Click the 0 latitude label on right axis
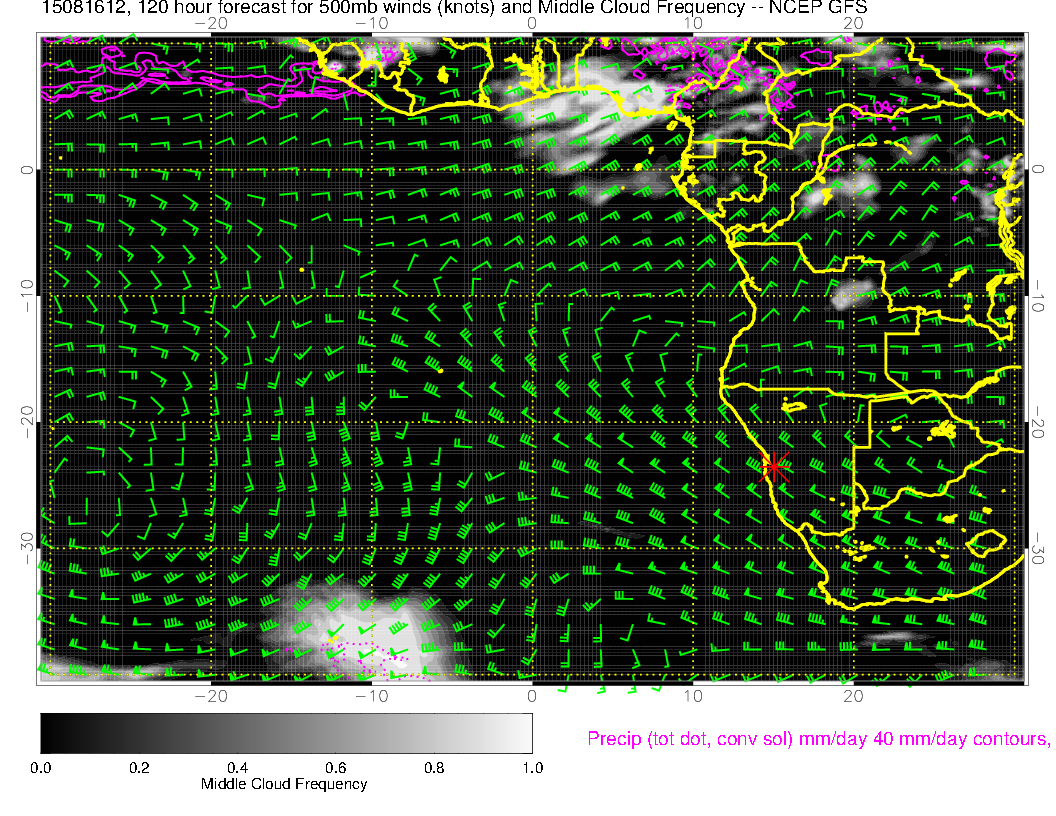The height and width of the screenshot is (816, 1056). pyautogui.click(x=1038, y=169)
